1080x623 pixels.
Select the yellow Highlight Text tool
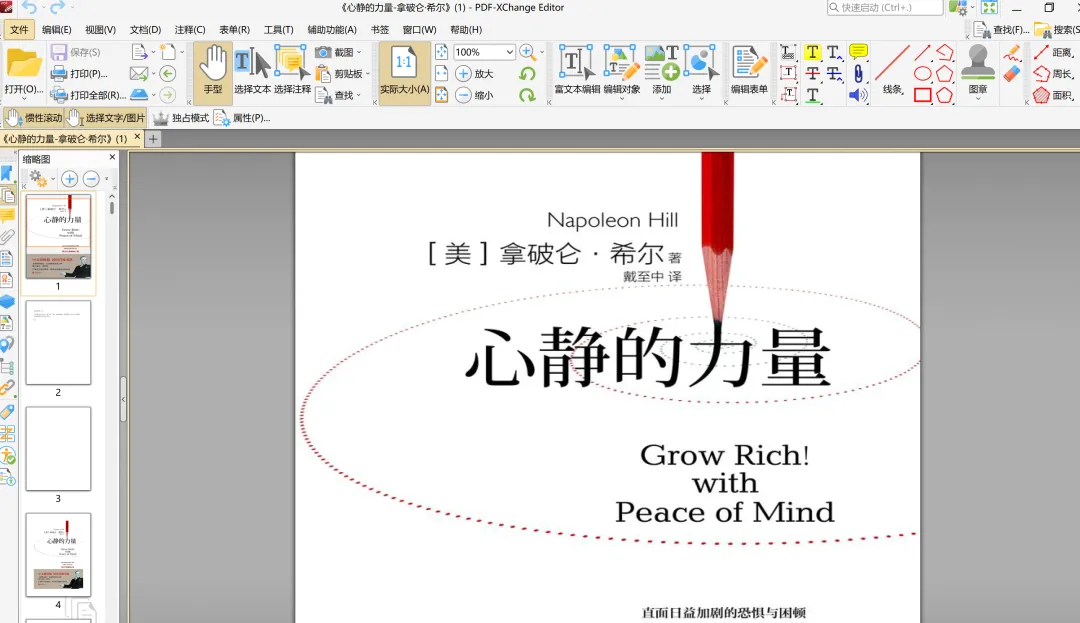pyautogui.click(x=813, y=52)
